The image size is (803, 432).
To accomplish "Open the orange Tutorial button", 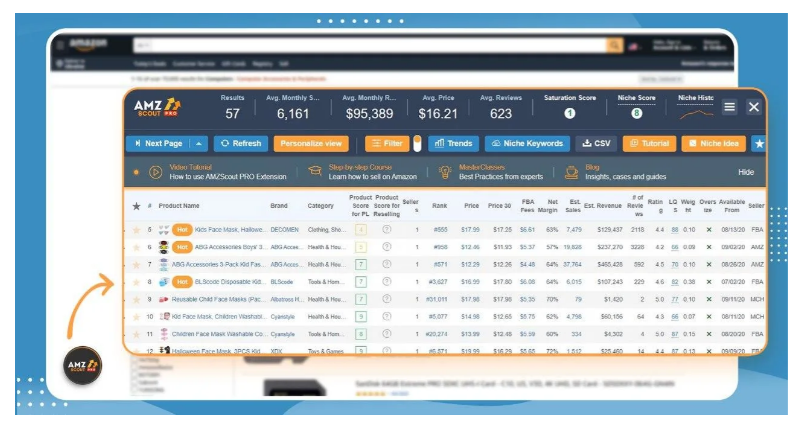I will tap(649, 144).
